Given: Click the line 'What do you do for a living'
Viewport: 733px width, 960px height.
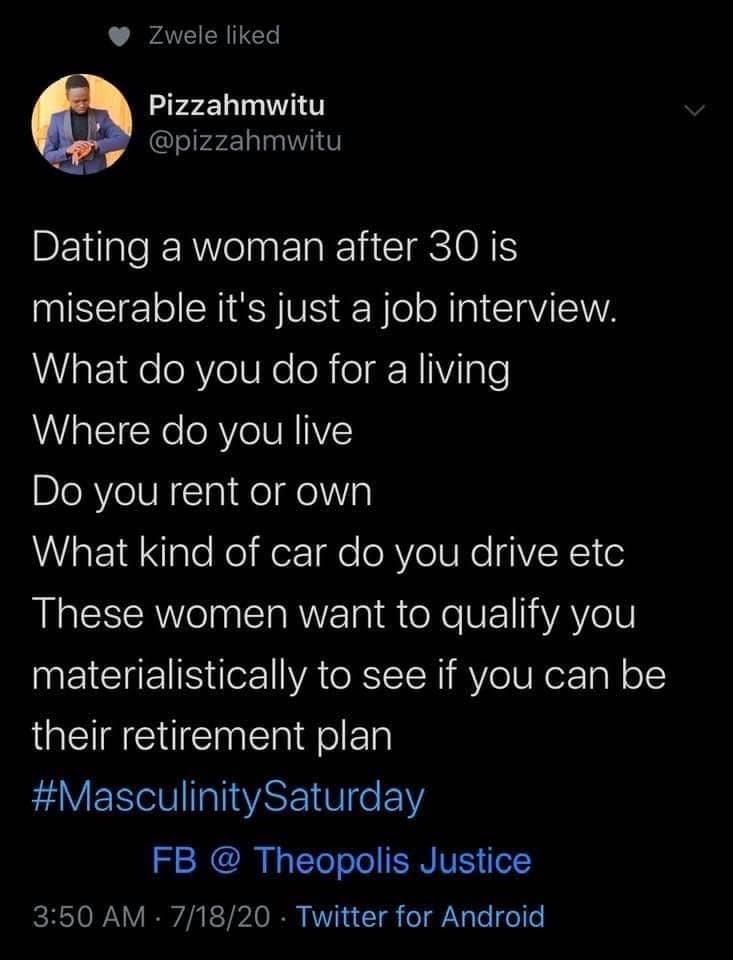Looking at the screenshot, I should [271, 370].
